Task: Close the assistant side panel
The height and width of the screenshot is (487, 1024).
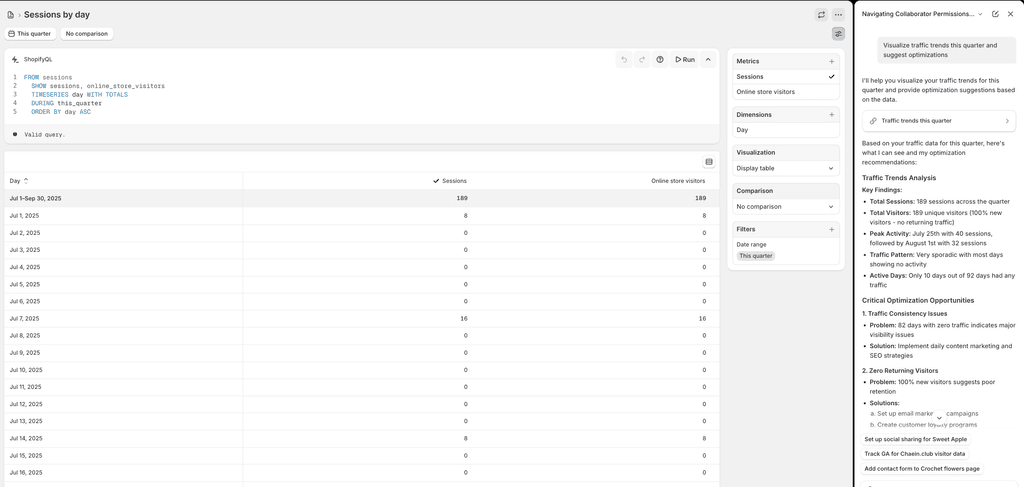Action: 1010,14
